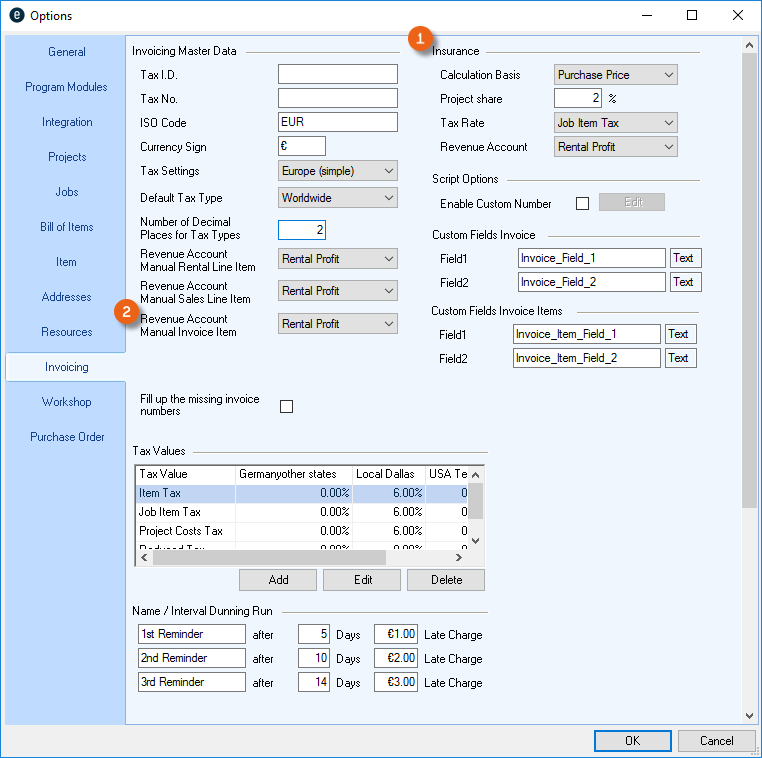Open the insurance Tax Rate dropdown
Screen dimensions: 762x758
coord(615,123)
